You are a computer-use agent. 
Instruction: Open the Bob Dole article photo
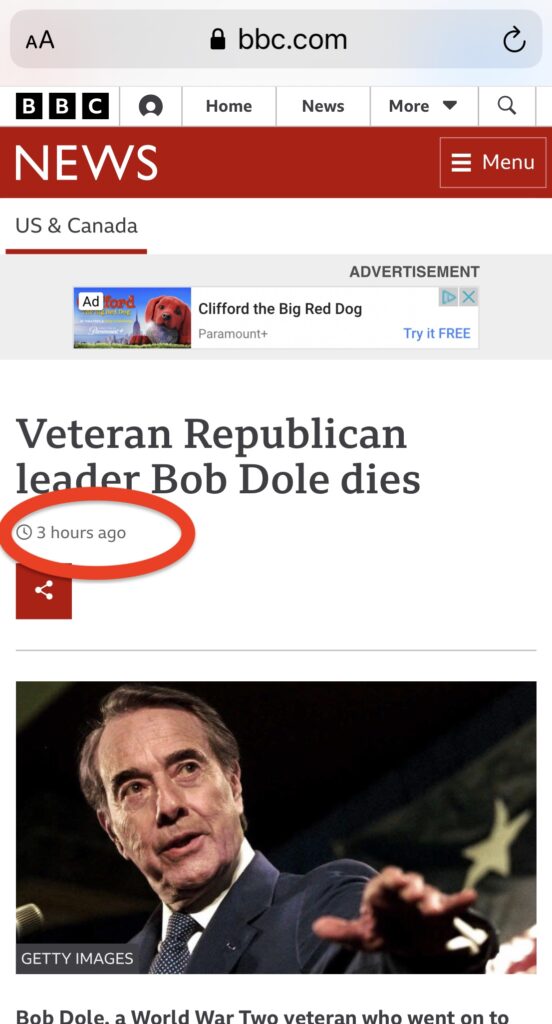[276, 827]
